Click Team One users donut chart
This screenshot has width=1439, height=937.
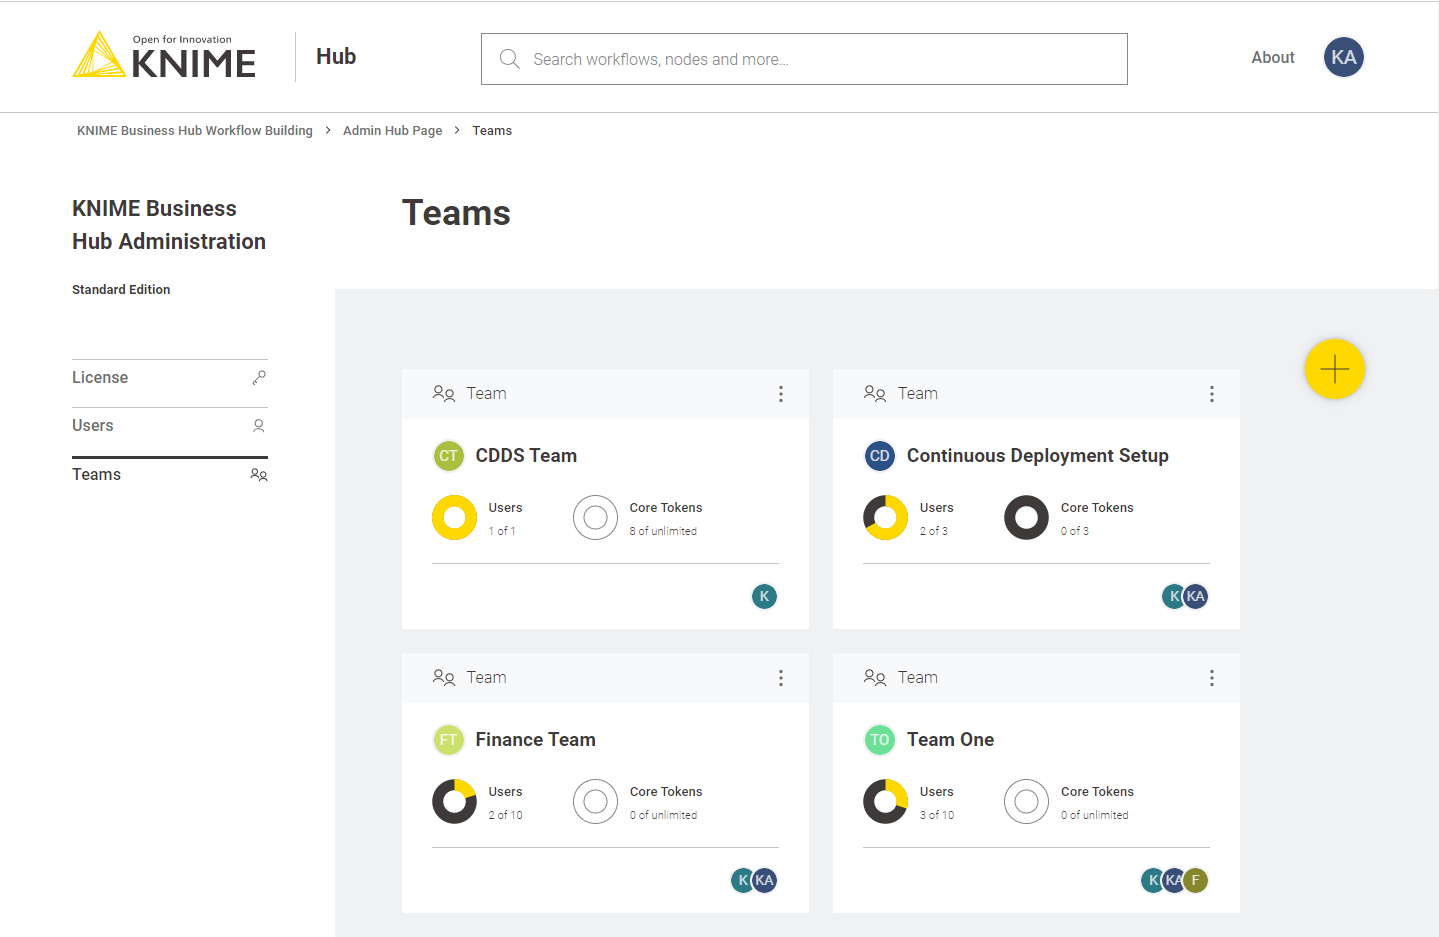[x=885, y=802]
